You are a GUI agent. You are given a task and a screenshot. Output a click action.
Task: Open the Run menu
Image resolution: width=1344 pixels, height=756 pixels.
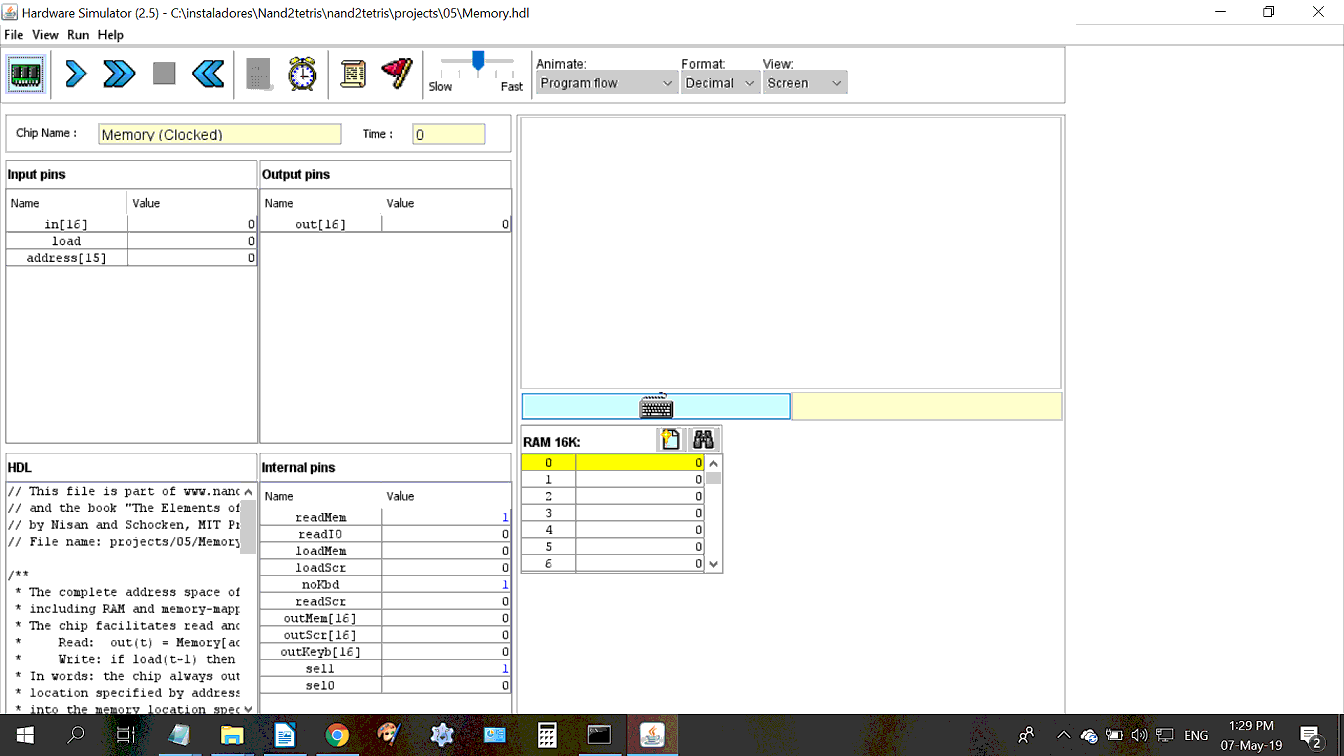pos(78,35)
